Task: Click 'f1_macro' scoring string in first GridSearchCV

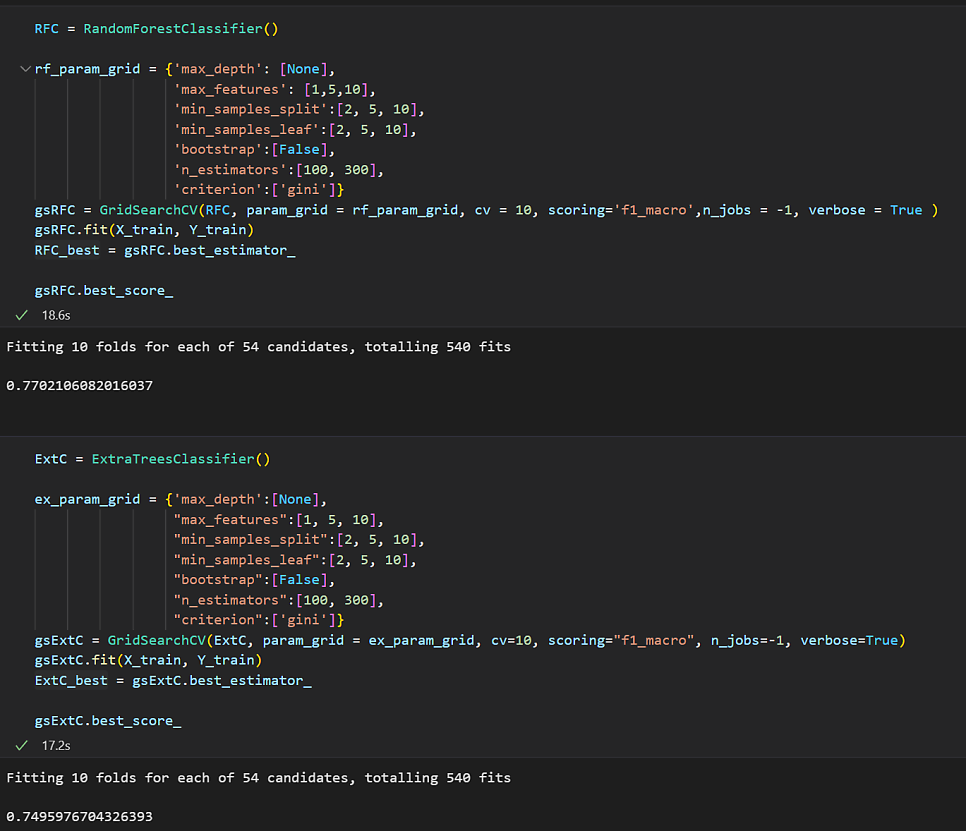Action: [654, 210]
